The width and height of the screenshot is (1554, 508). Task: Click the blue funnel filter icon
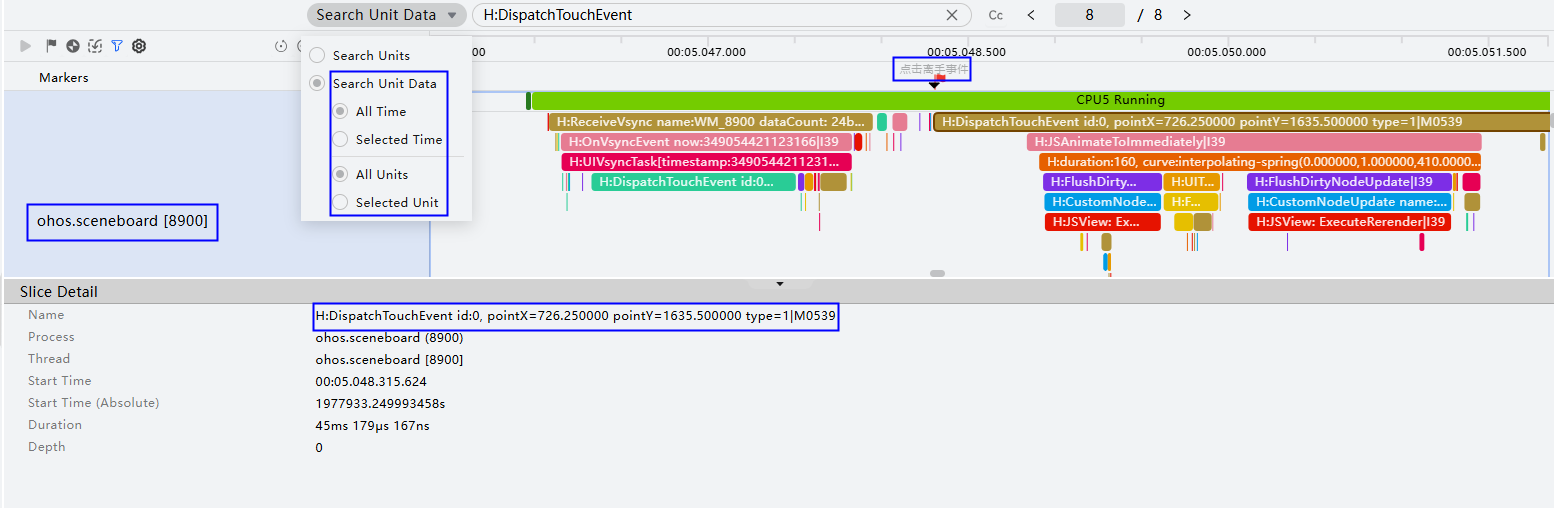tap(117, 46)
